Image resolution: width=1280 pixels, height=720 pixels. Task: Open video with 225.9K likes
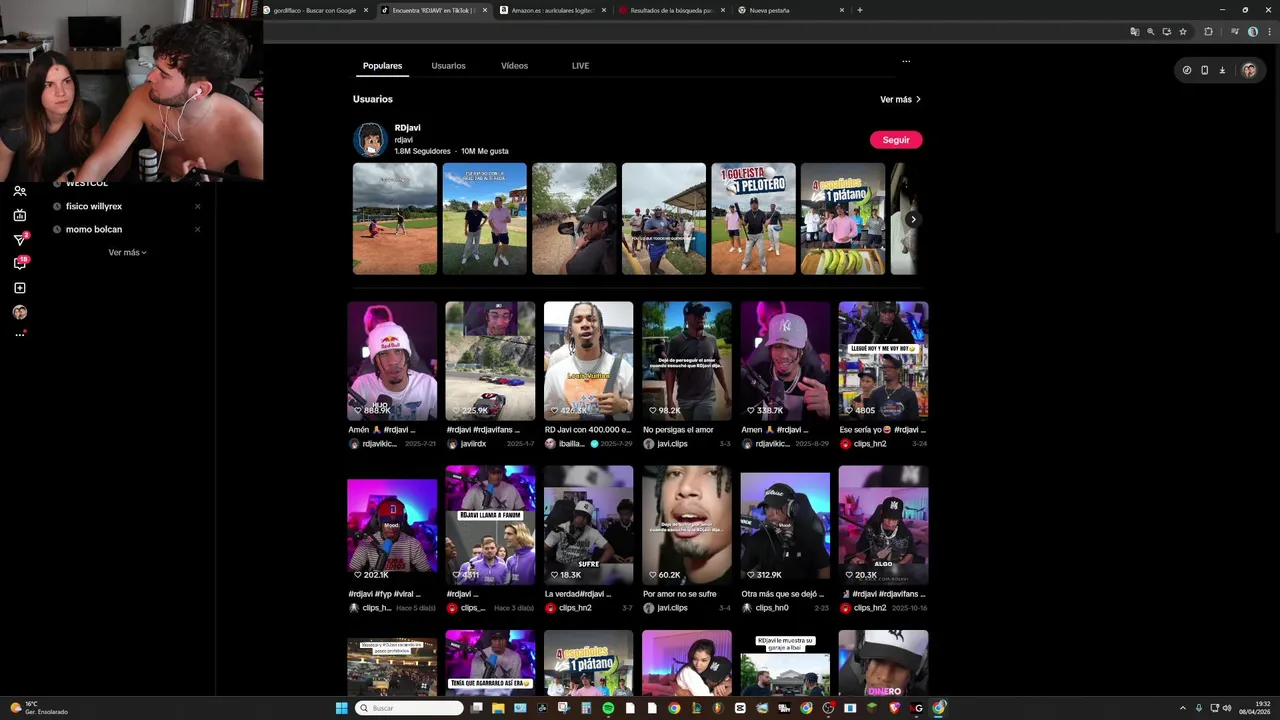click(490, 361)
